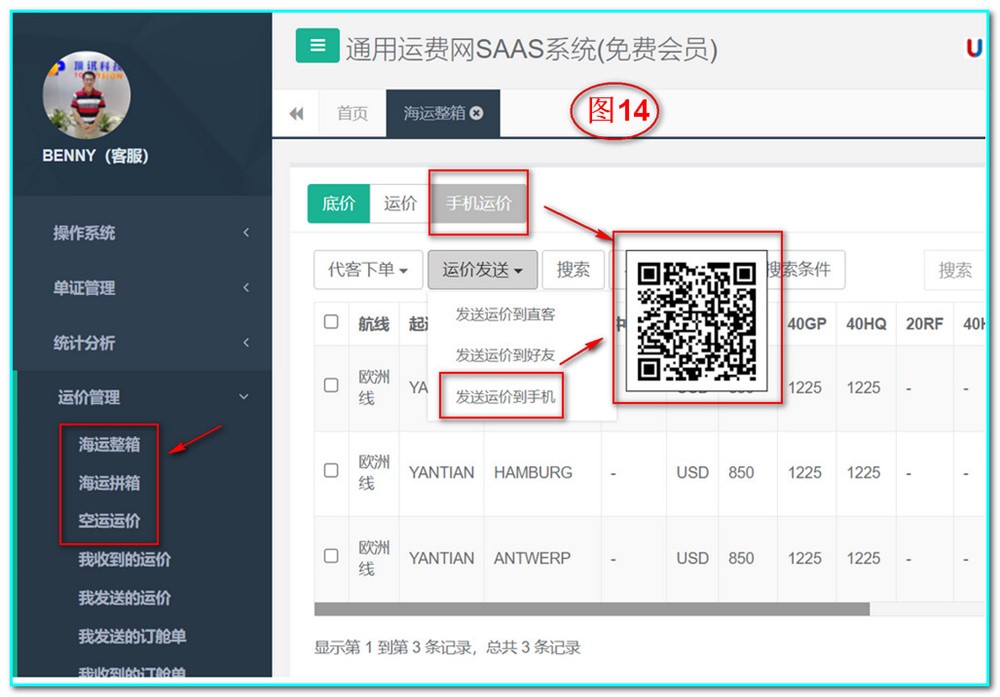This screenshot has height=697, width=1000.
Task: Open the 运价发送 dropdown button
Action: 483,270
